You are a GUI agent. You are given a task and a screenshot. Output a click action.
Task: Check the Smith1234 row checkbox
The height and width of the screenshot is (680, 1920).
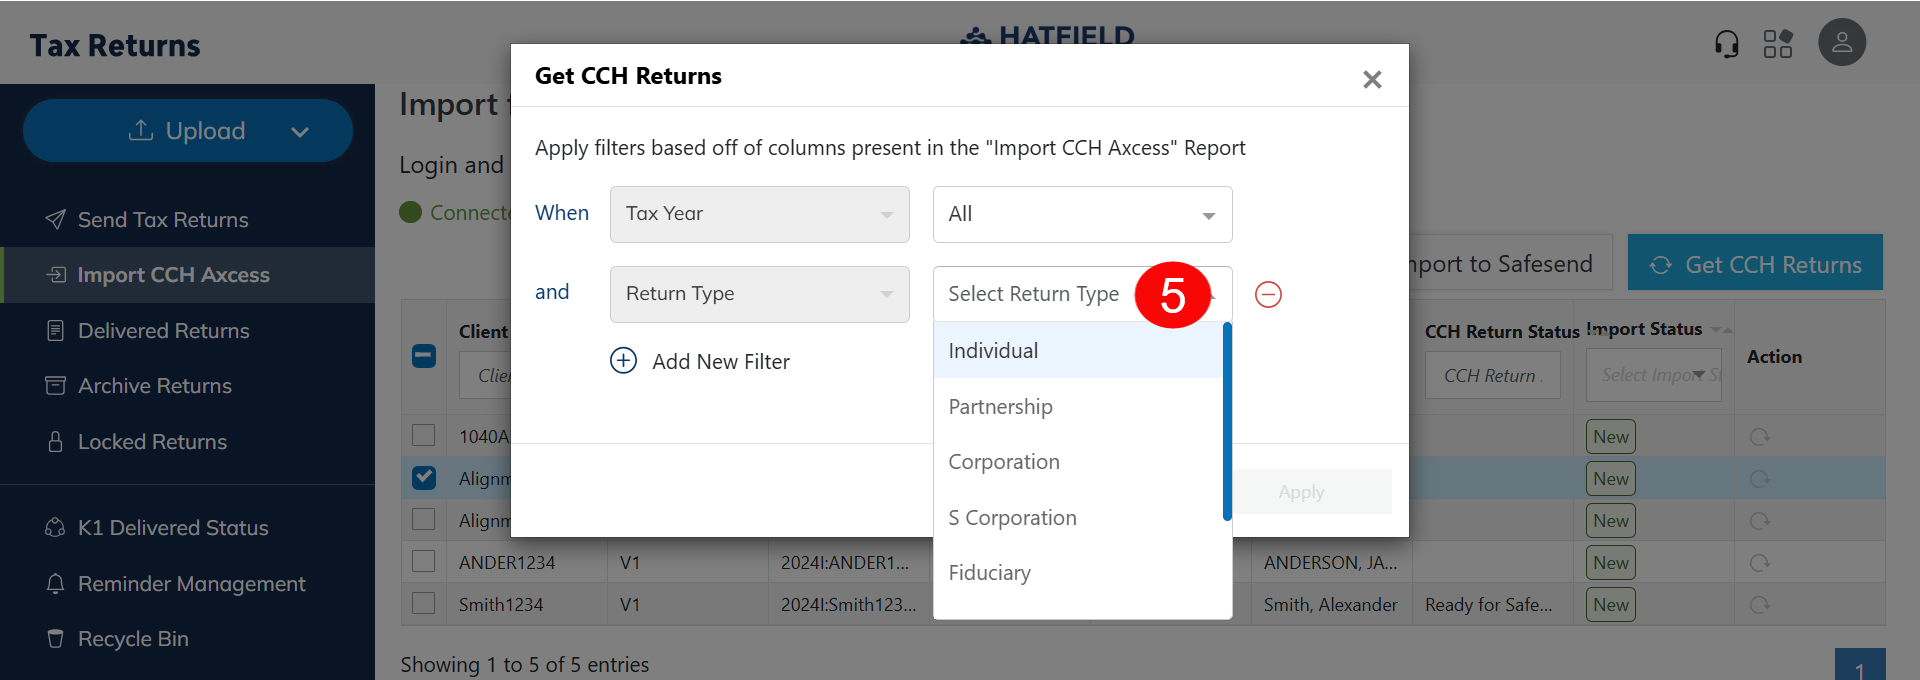click(424, 604)
